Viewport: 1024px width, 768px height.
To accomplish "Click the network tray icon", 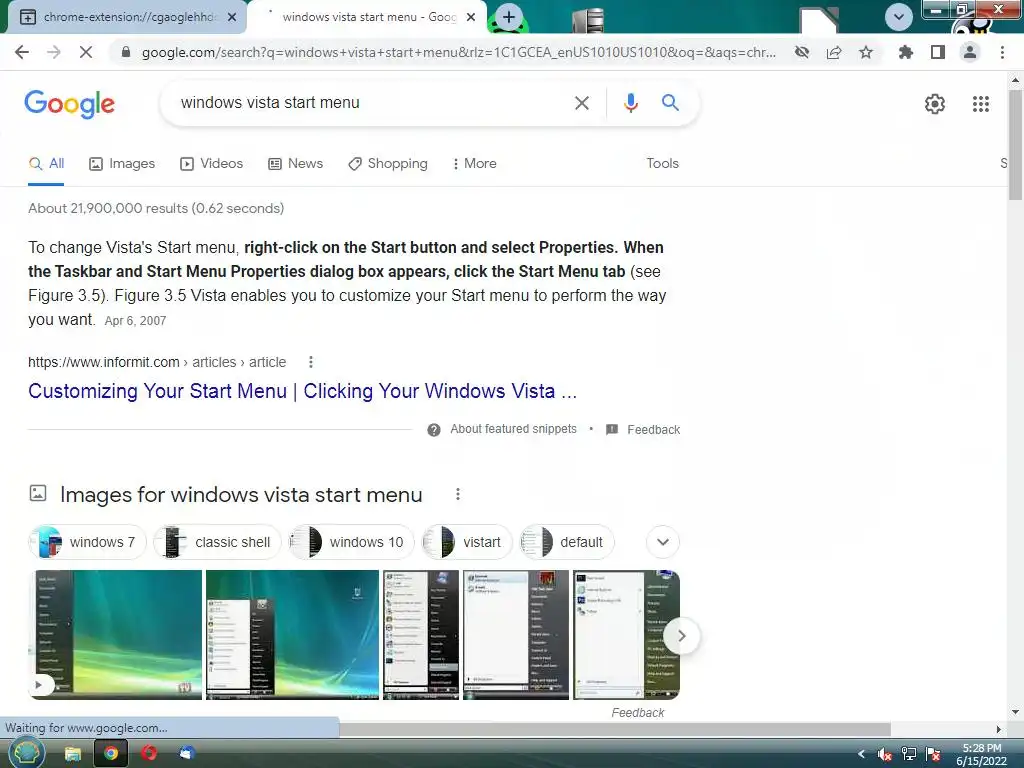I will click(x=908, y=754).
